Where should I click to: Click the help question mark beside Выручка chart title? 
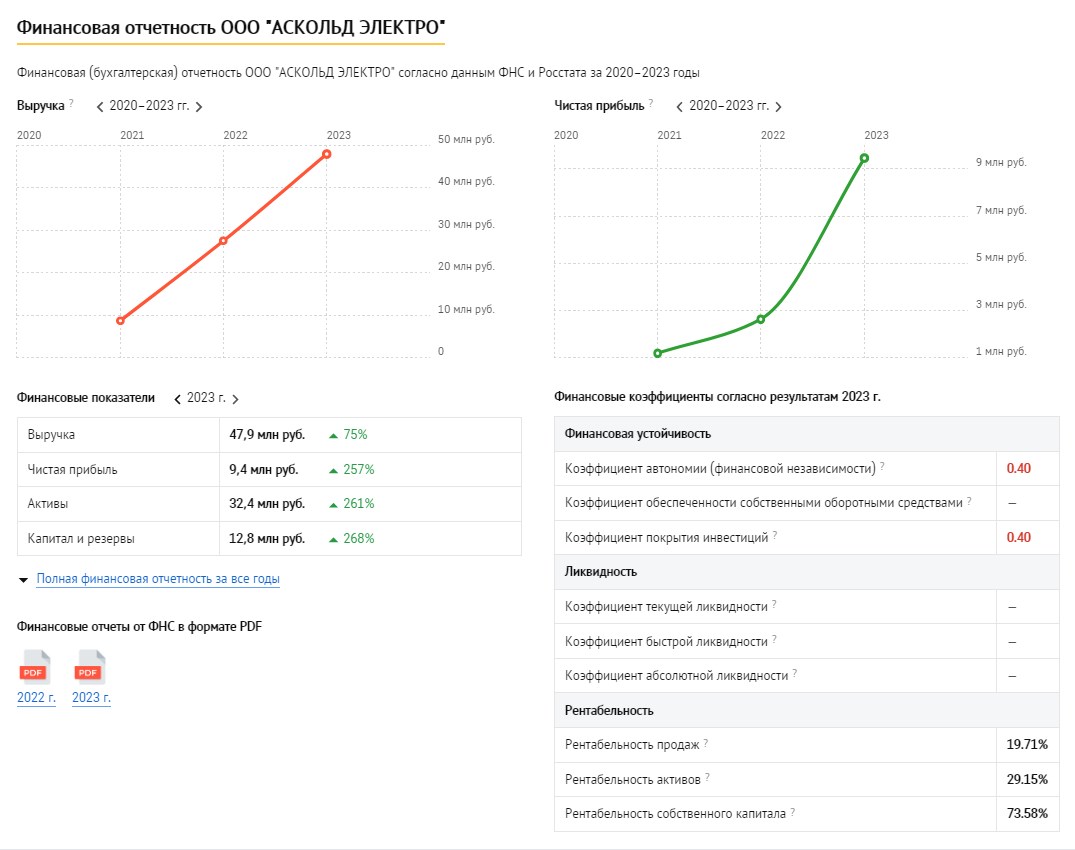71,103
